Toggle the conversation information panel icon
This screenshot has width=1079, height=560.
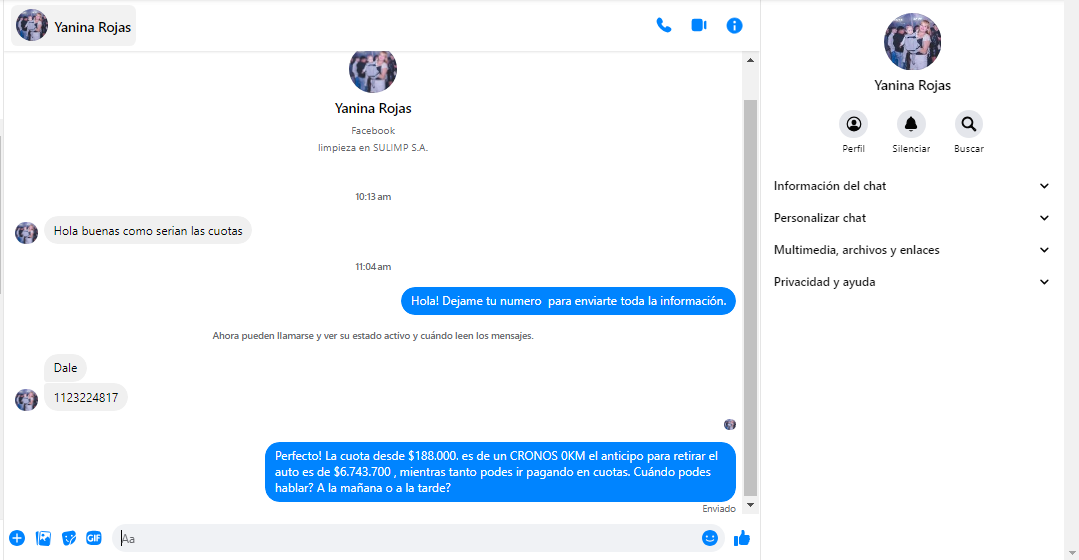click(734, 25)
